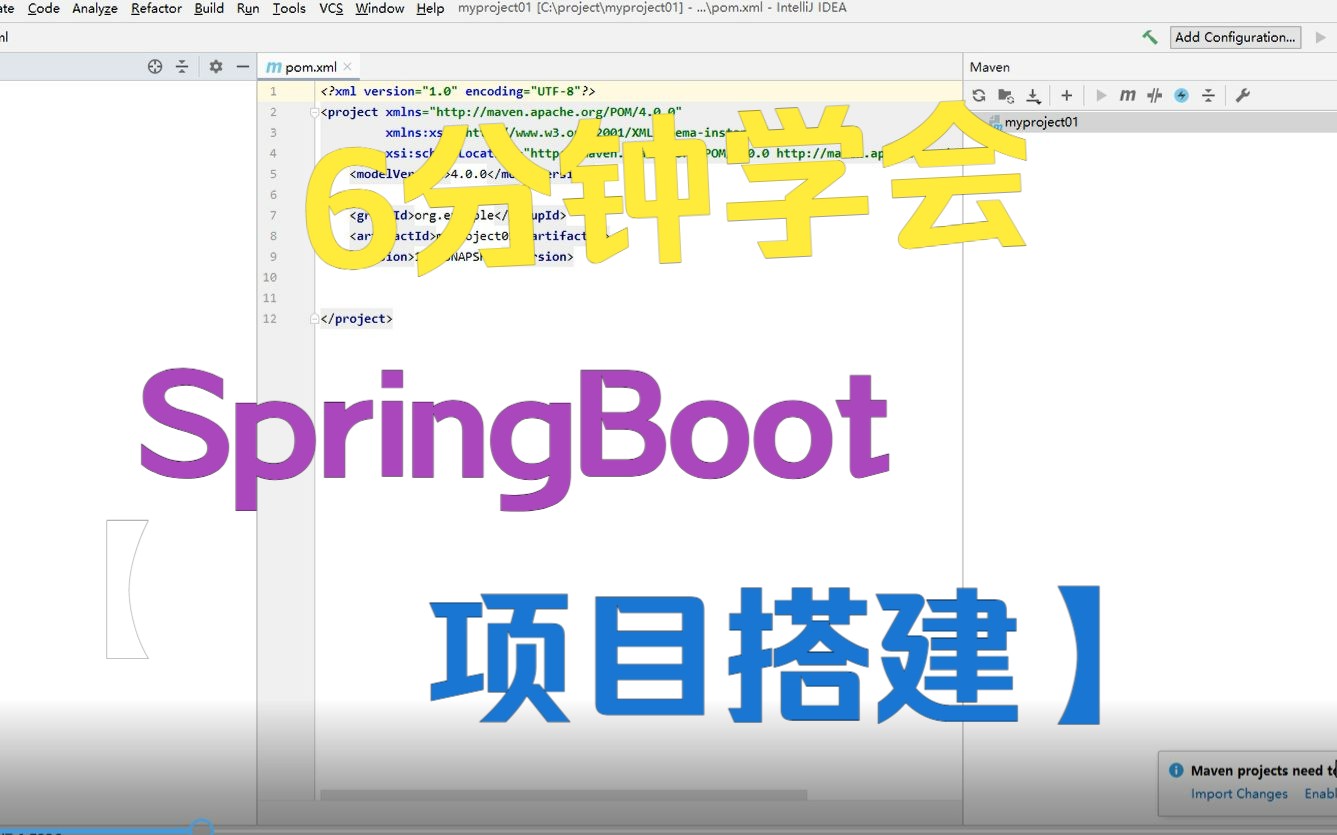Click the m icon on pom.xml tab
Image resolution: width=1337 pixels, height=835 pixels.
273,67
